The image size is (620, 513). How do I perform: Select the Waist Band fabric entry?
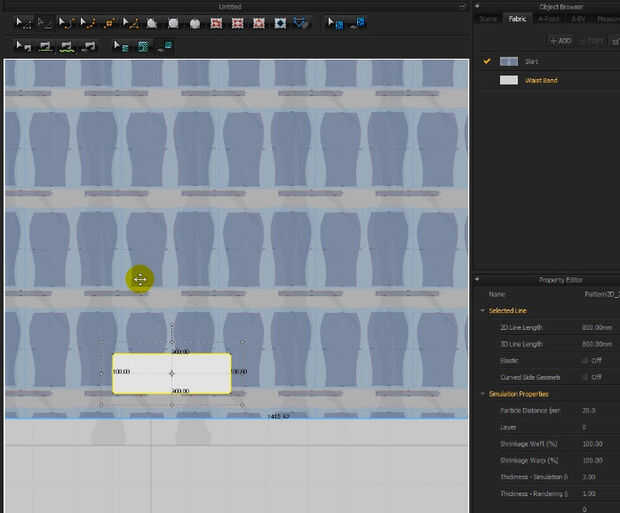pyautogui.click(x=541, y=80)
